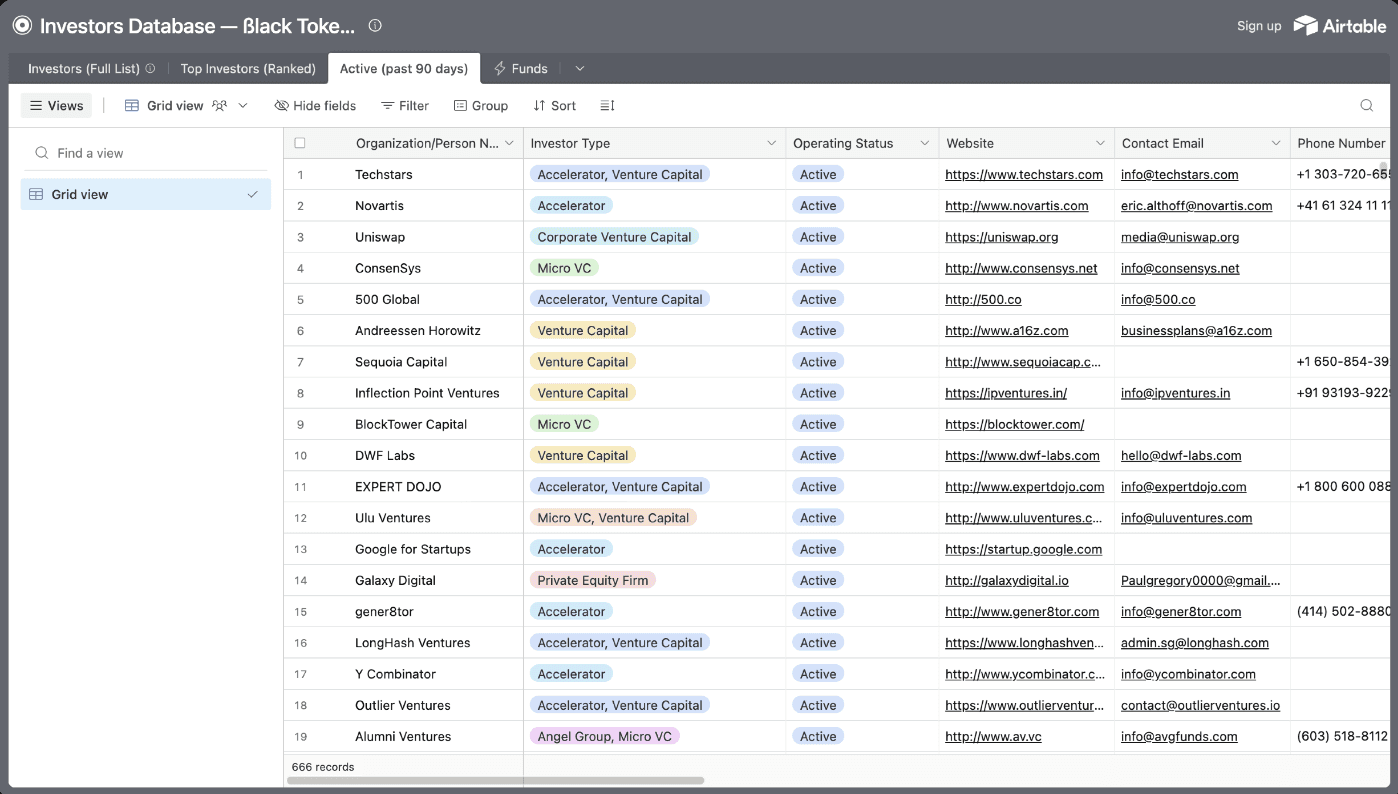This screenshot has width=1398, height=794.
Task: Click Micro VC, Venture Capital tag for Ulu Ventures
Action: click(613, 518)
